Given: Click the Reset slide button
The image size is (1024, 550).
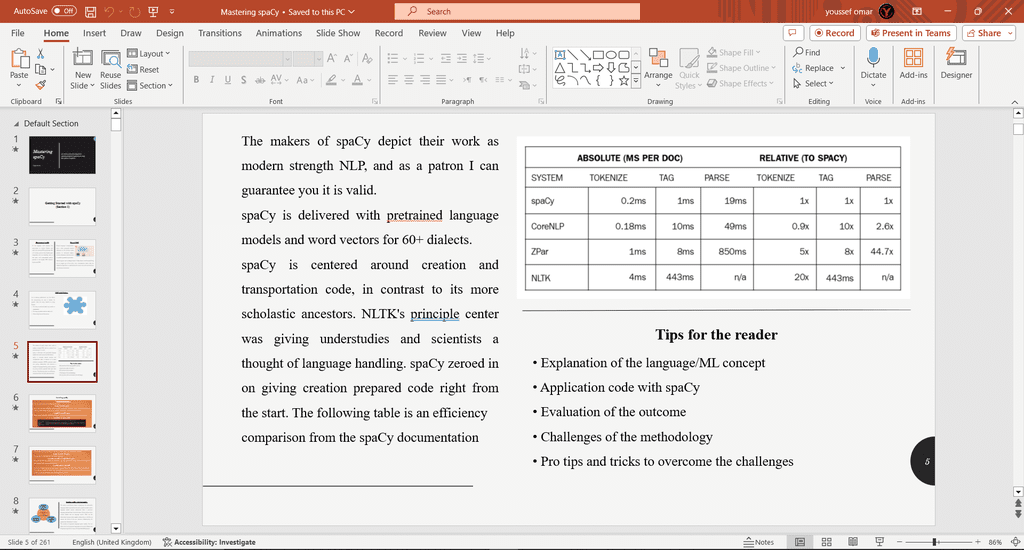Looking at the screenshot, I should (x=143, y=69).
